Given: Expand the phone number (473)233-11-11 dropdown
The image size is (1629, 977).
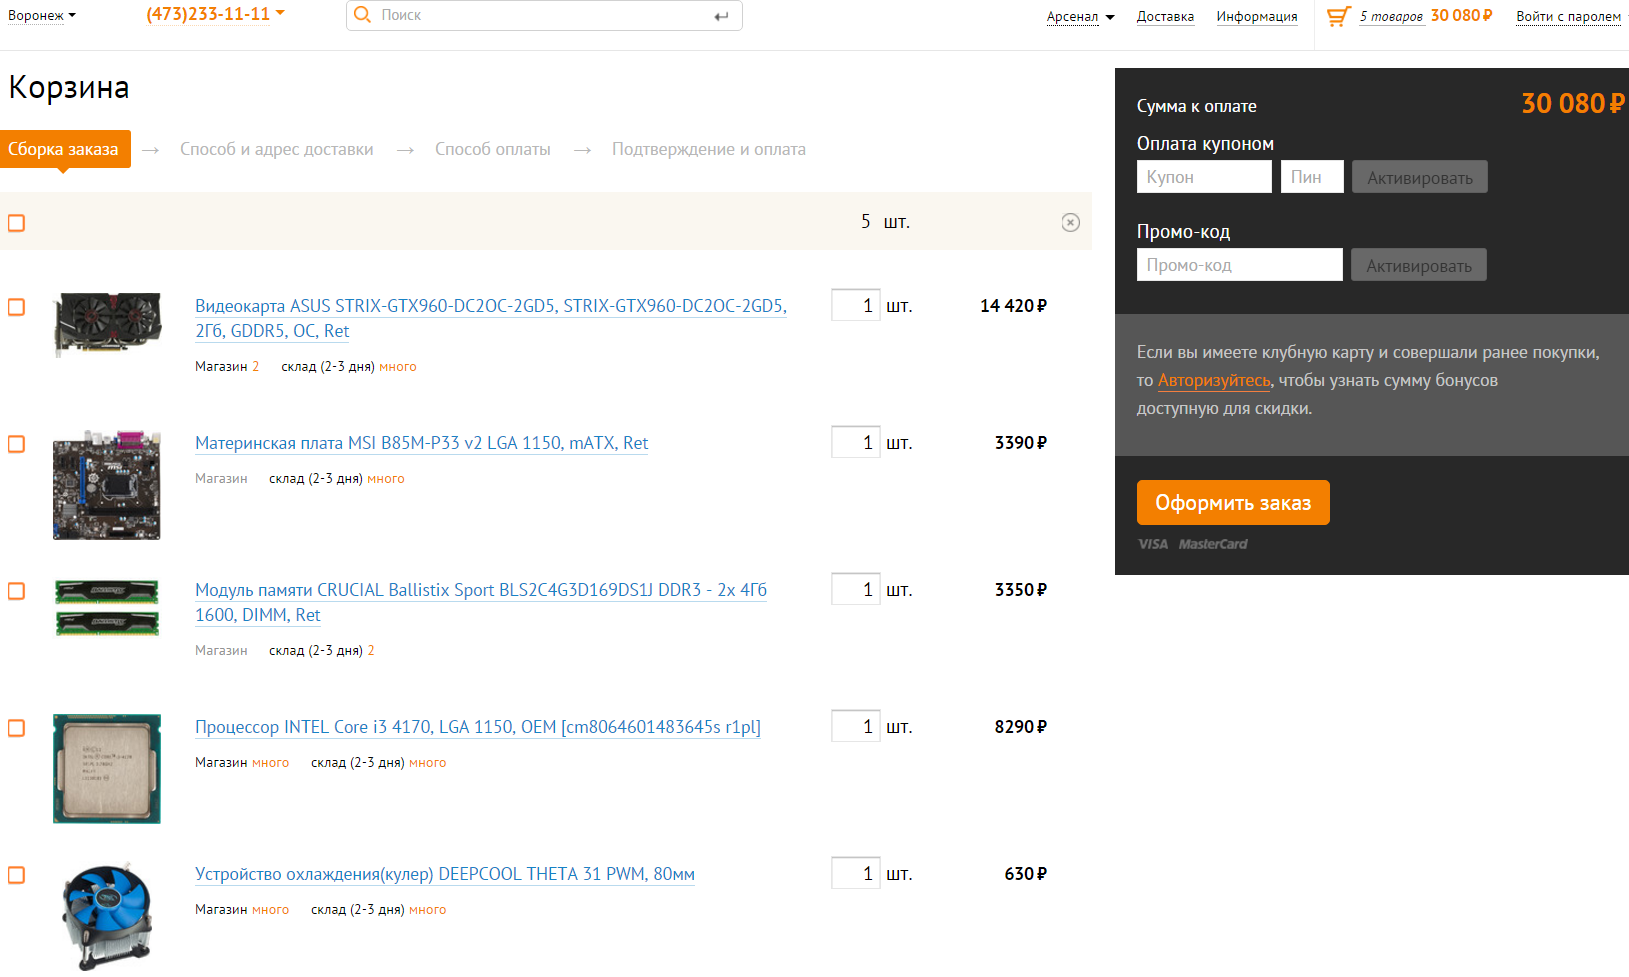Looking at the screenshot, I should click(x=215, y=14).
